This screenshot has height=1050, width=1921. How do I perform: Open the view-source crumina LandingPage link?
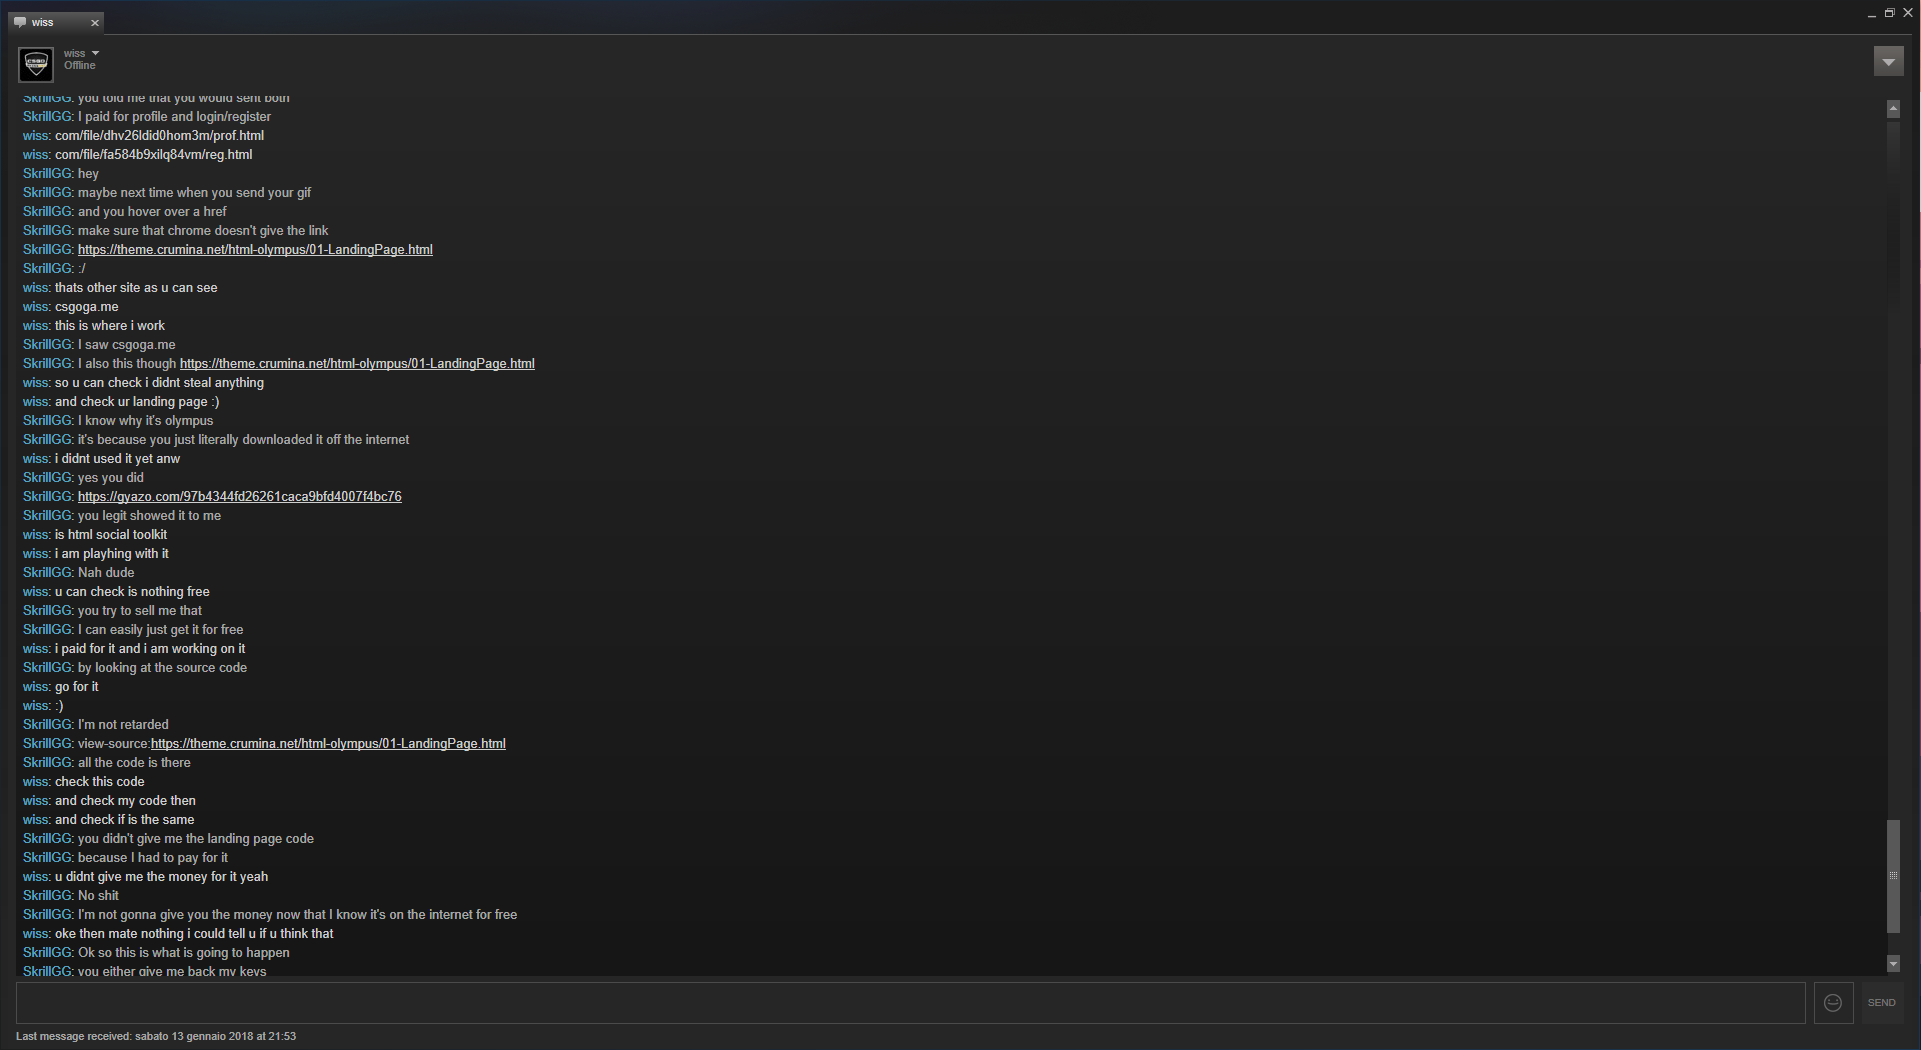pos(328,744)
